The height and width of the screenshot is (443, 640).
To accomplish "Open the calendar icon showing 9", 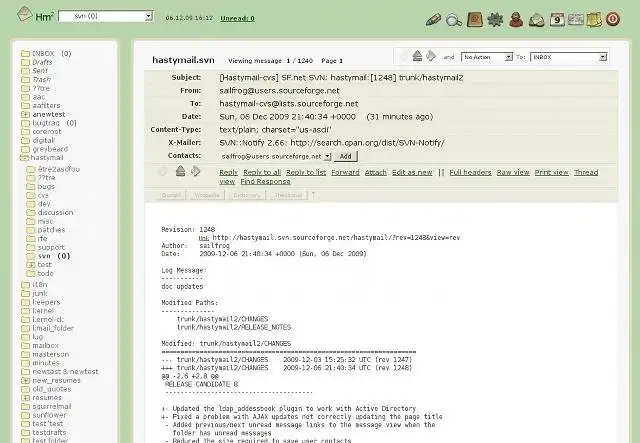I will [x=557, y=20].
